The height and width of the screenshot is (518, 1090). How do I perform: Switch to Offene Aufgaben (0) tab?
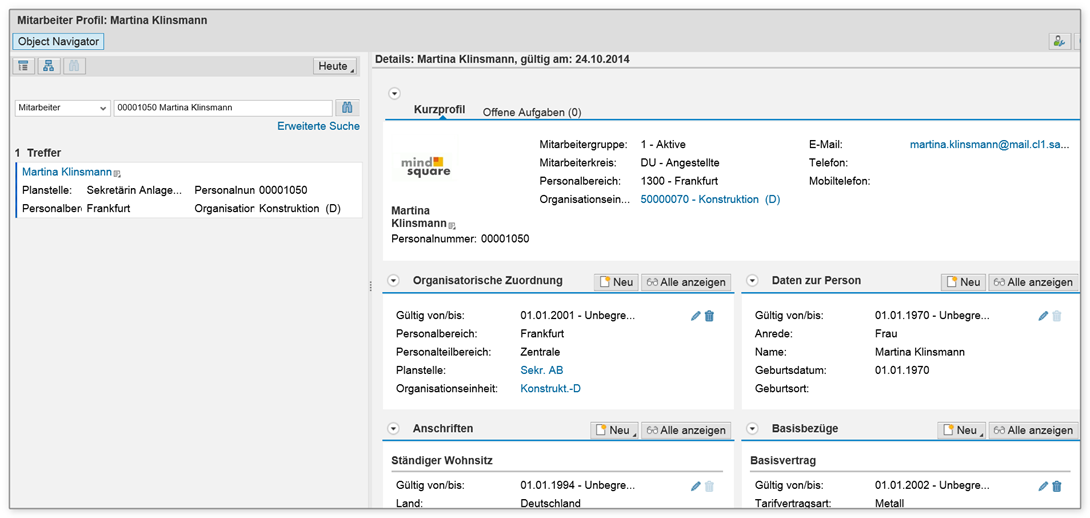point(532,111)
